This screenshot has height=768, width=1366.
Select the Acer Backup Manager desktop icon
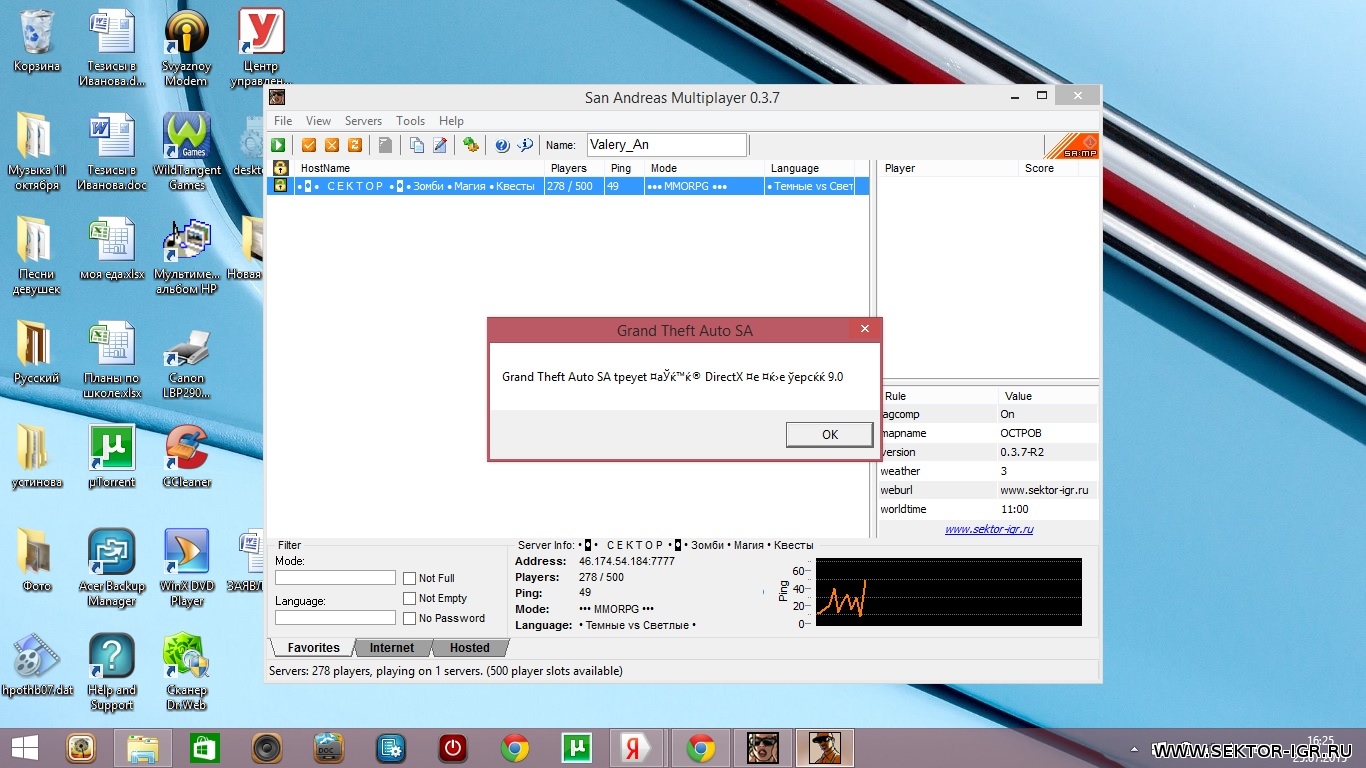click(111, 568)
